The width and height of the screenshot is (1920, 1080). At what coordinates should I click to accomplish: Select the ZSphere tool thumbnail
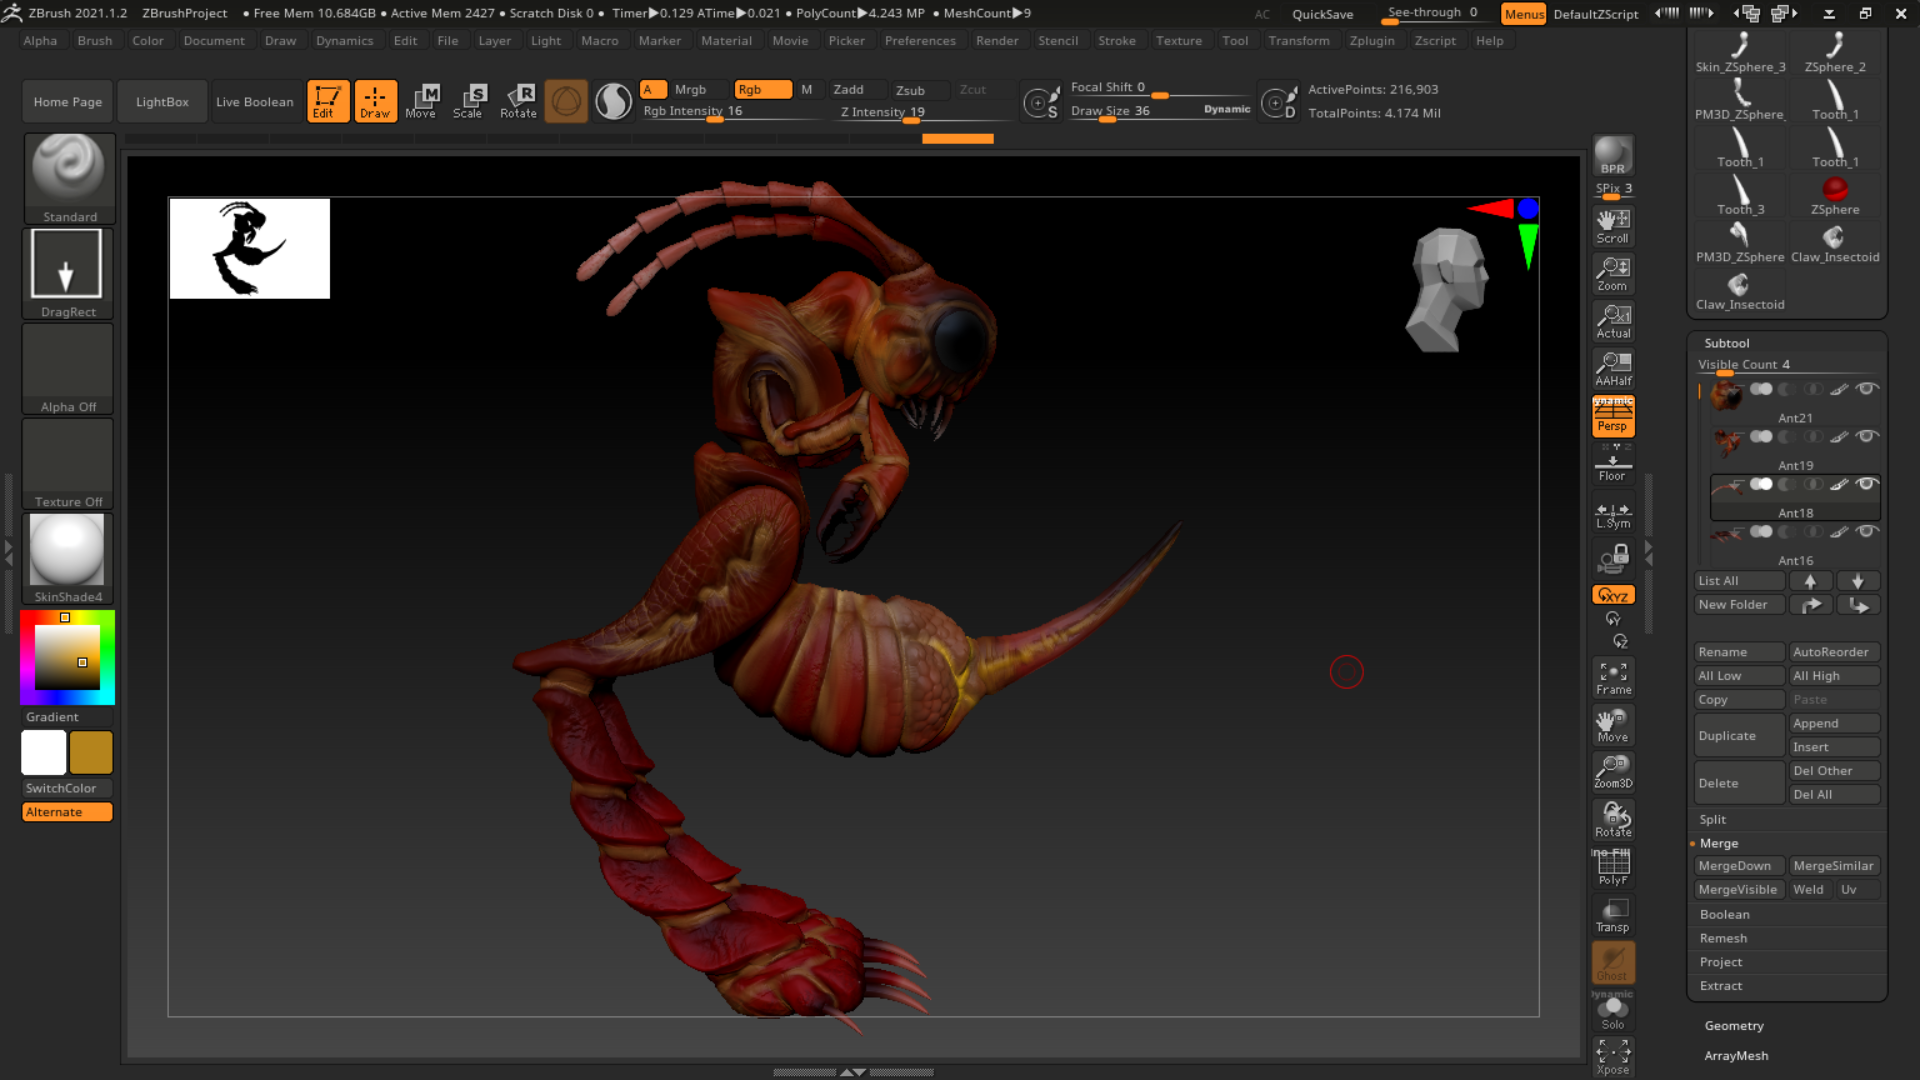pyautogui.click(x=1834, y=190)
